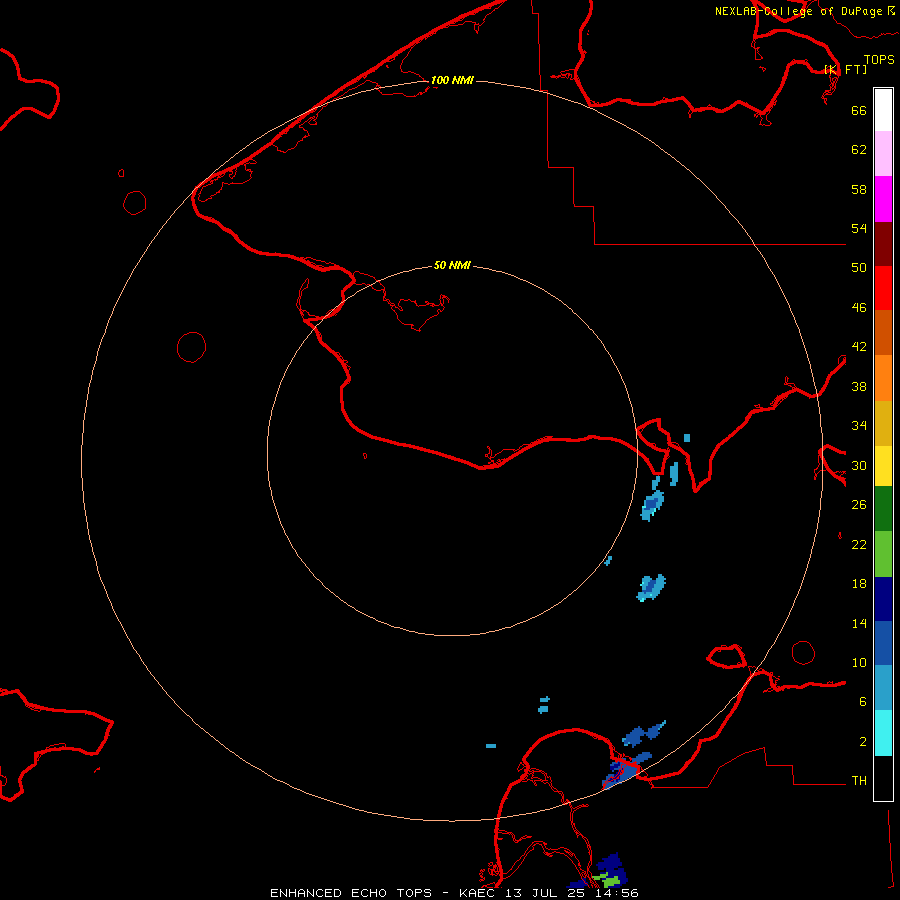
Task: Click the 10 value on the legend
Action: pos(859,662)
